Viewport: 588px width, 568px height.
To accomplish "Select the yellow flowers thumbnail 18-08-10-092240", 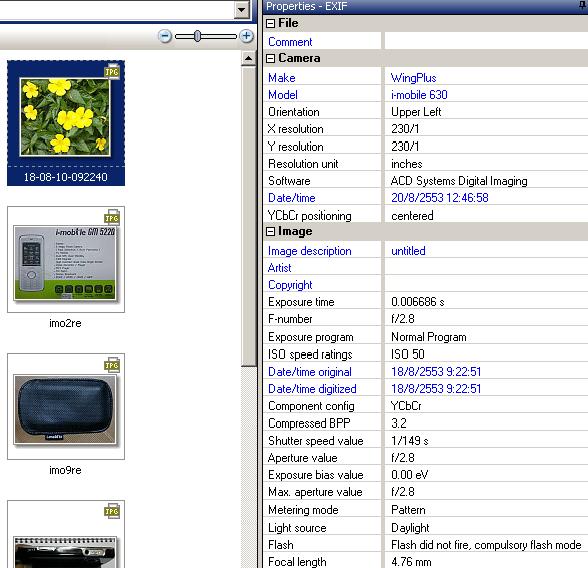I will 66,123.
